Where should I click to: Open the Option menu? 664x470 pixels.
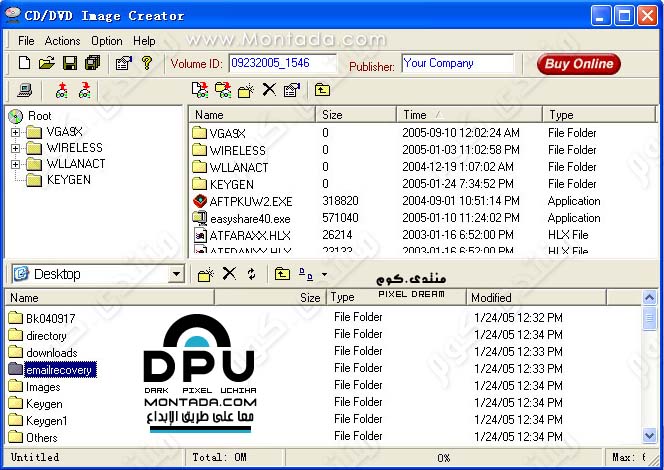(x=107, y=41)
